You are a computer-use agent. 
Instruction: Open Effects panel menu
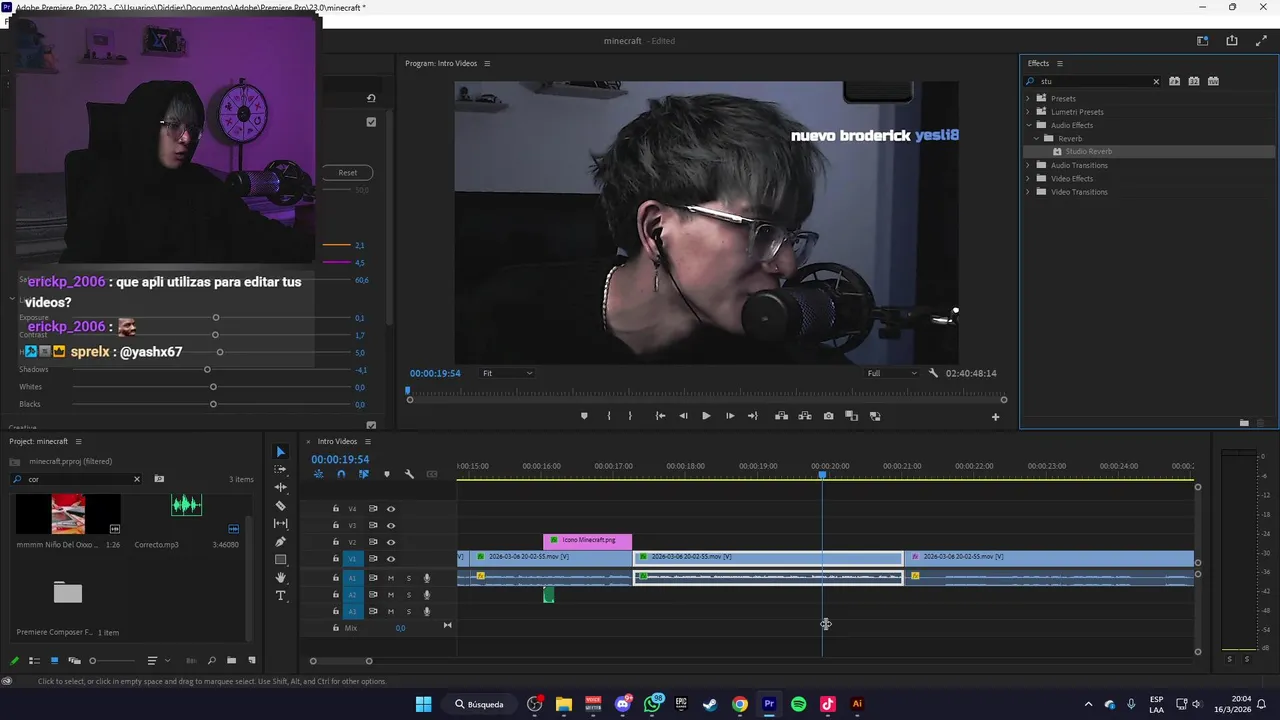click(x=1059, y=64)
